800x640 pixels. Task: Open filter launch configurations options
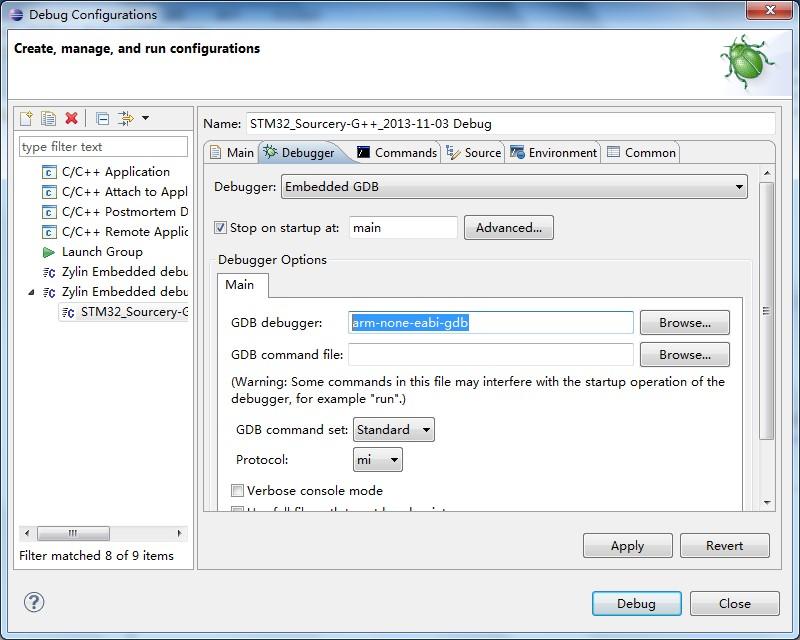coord(124,117)
